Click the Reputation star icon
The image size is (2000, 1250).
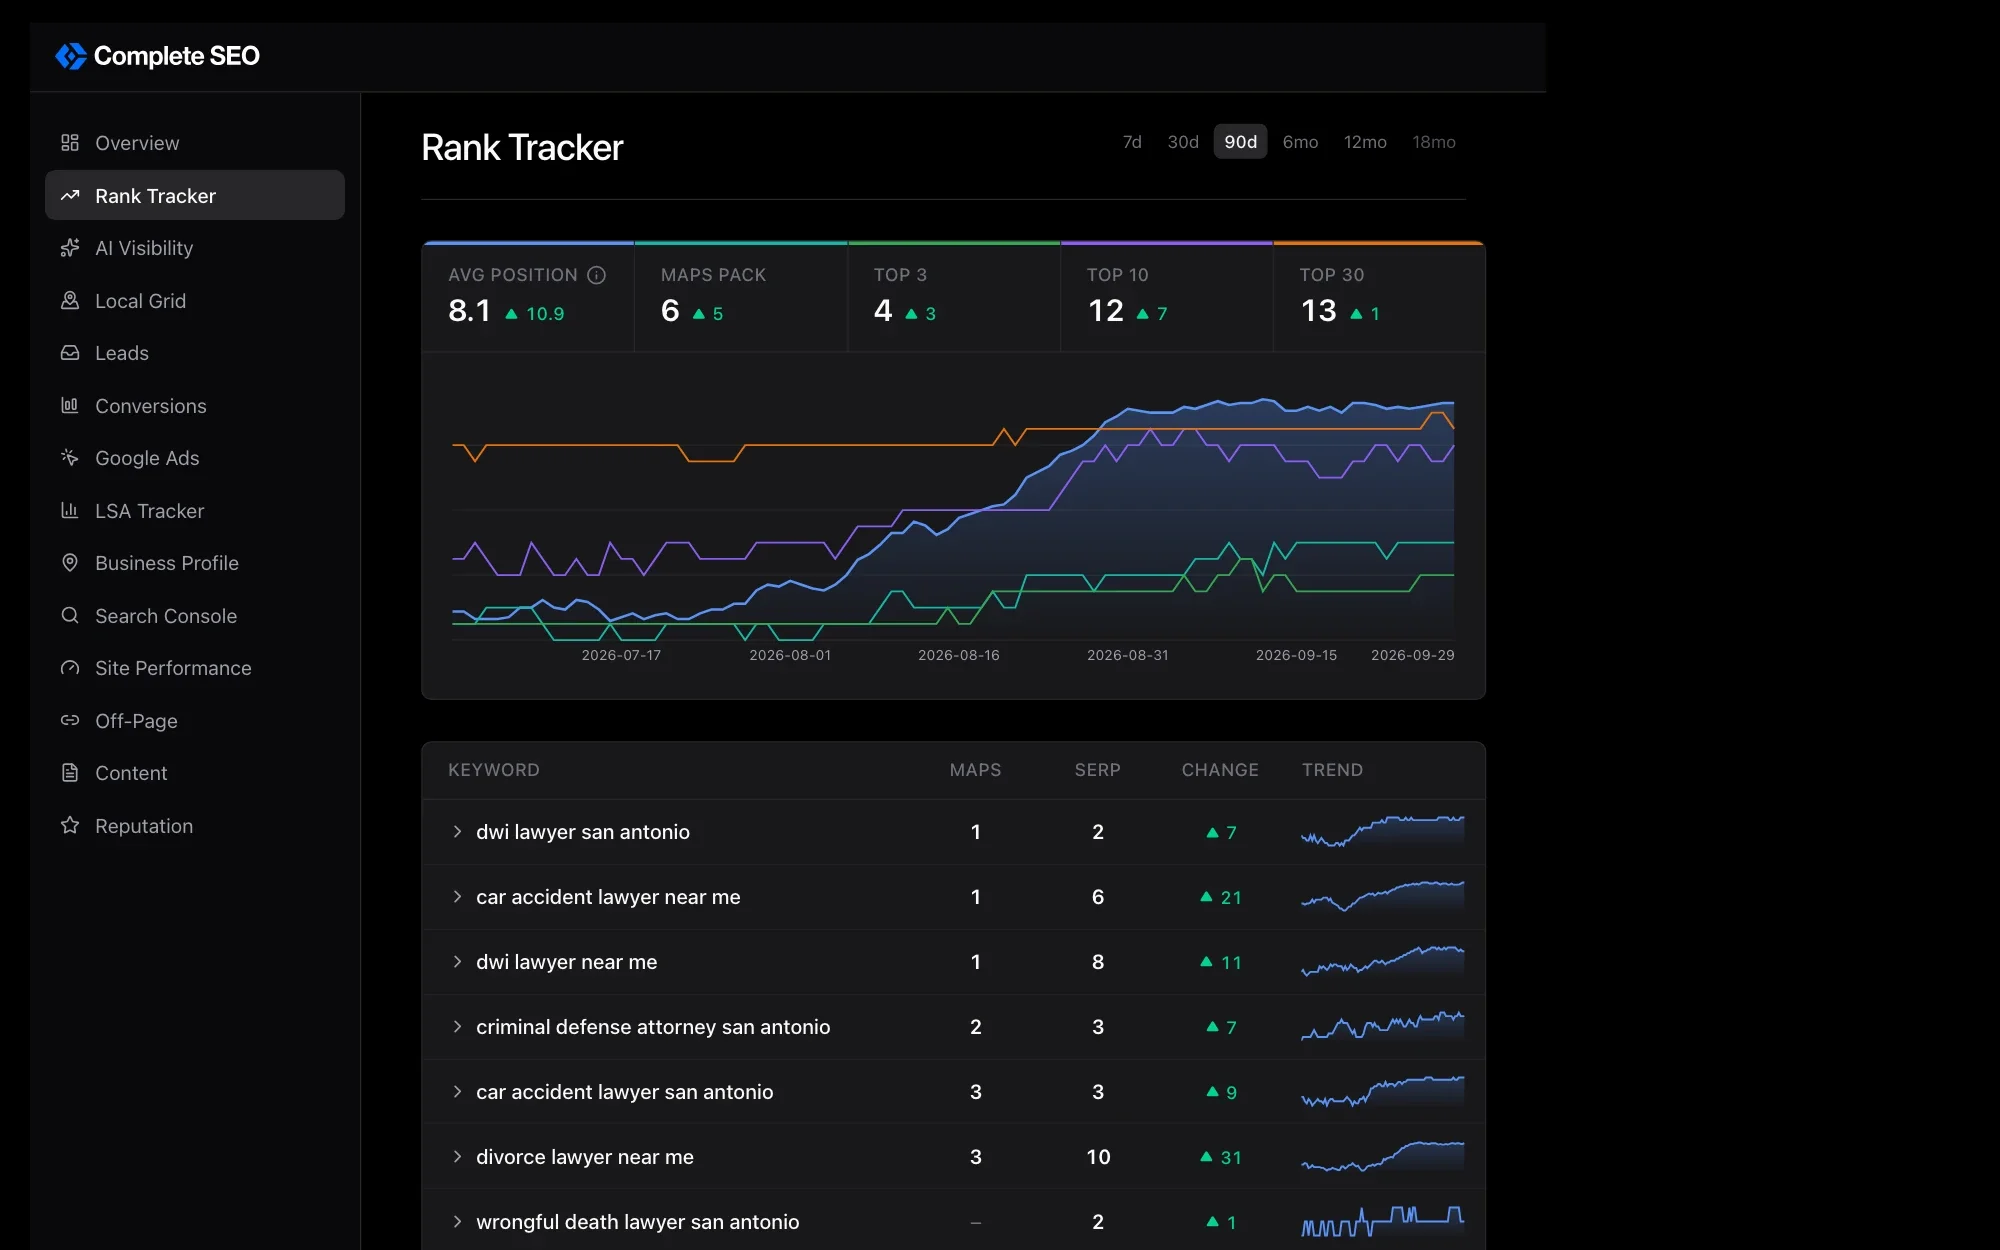70,826
